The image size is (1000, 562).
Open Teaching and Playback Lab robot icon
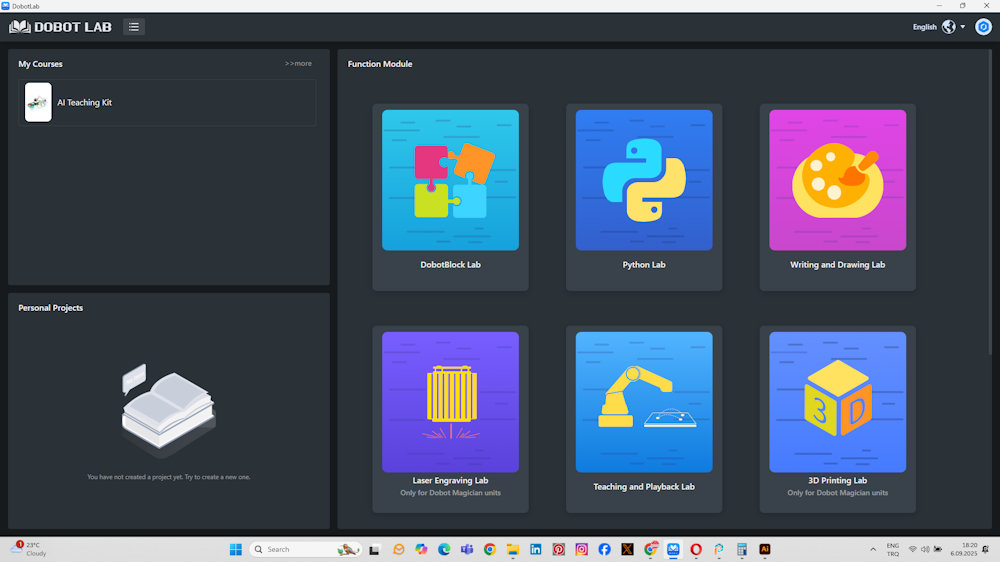tap(643, 402)
